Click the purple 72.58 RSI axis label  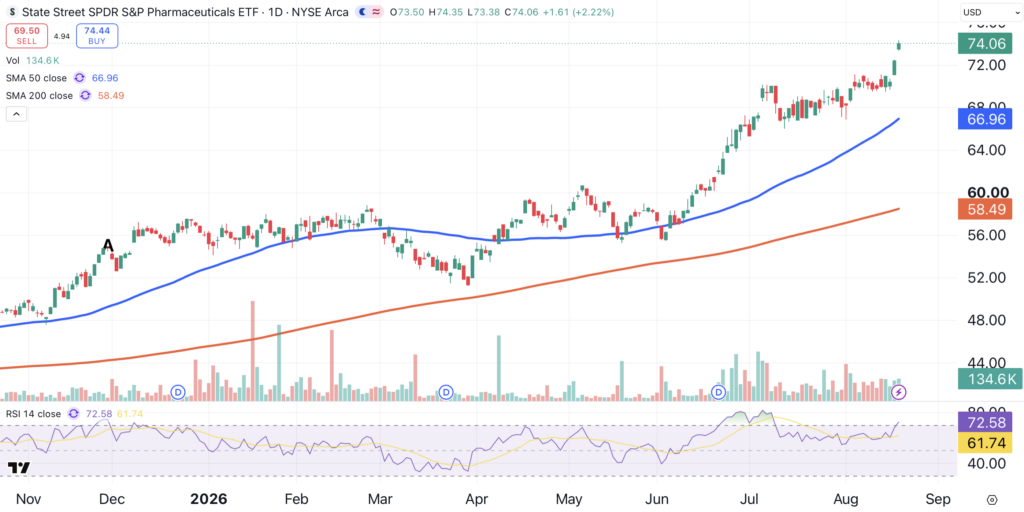click(x=984, y=421)
